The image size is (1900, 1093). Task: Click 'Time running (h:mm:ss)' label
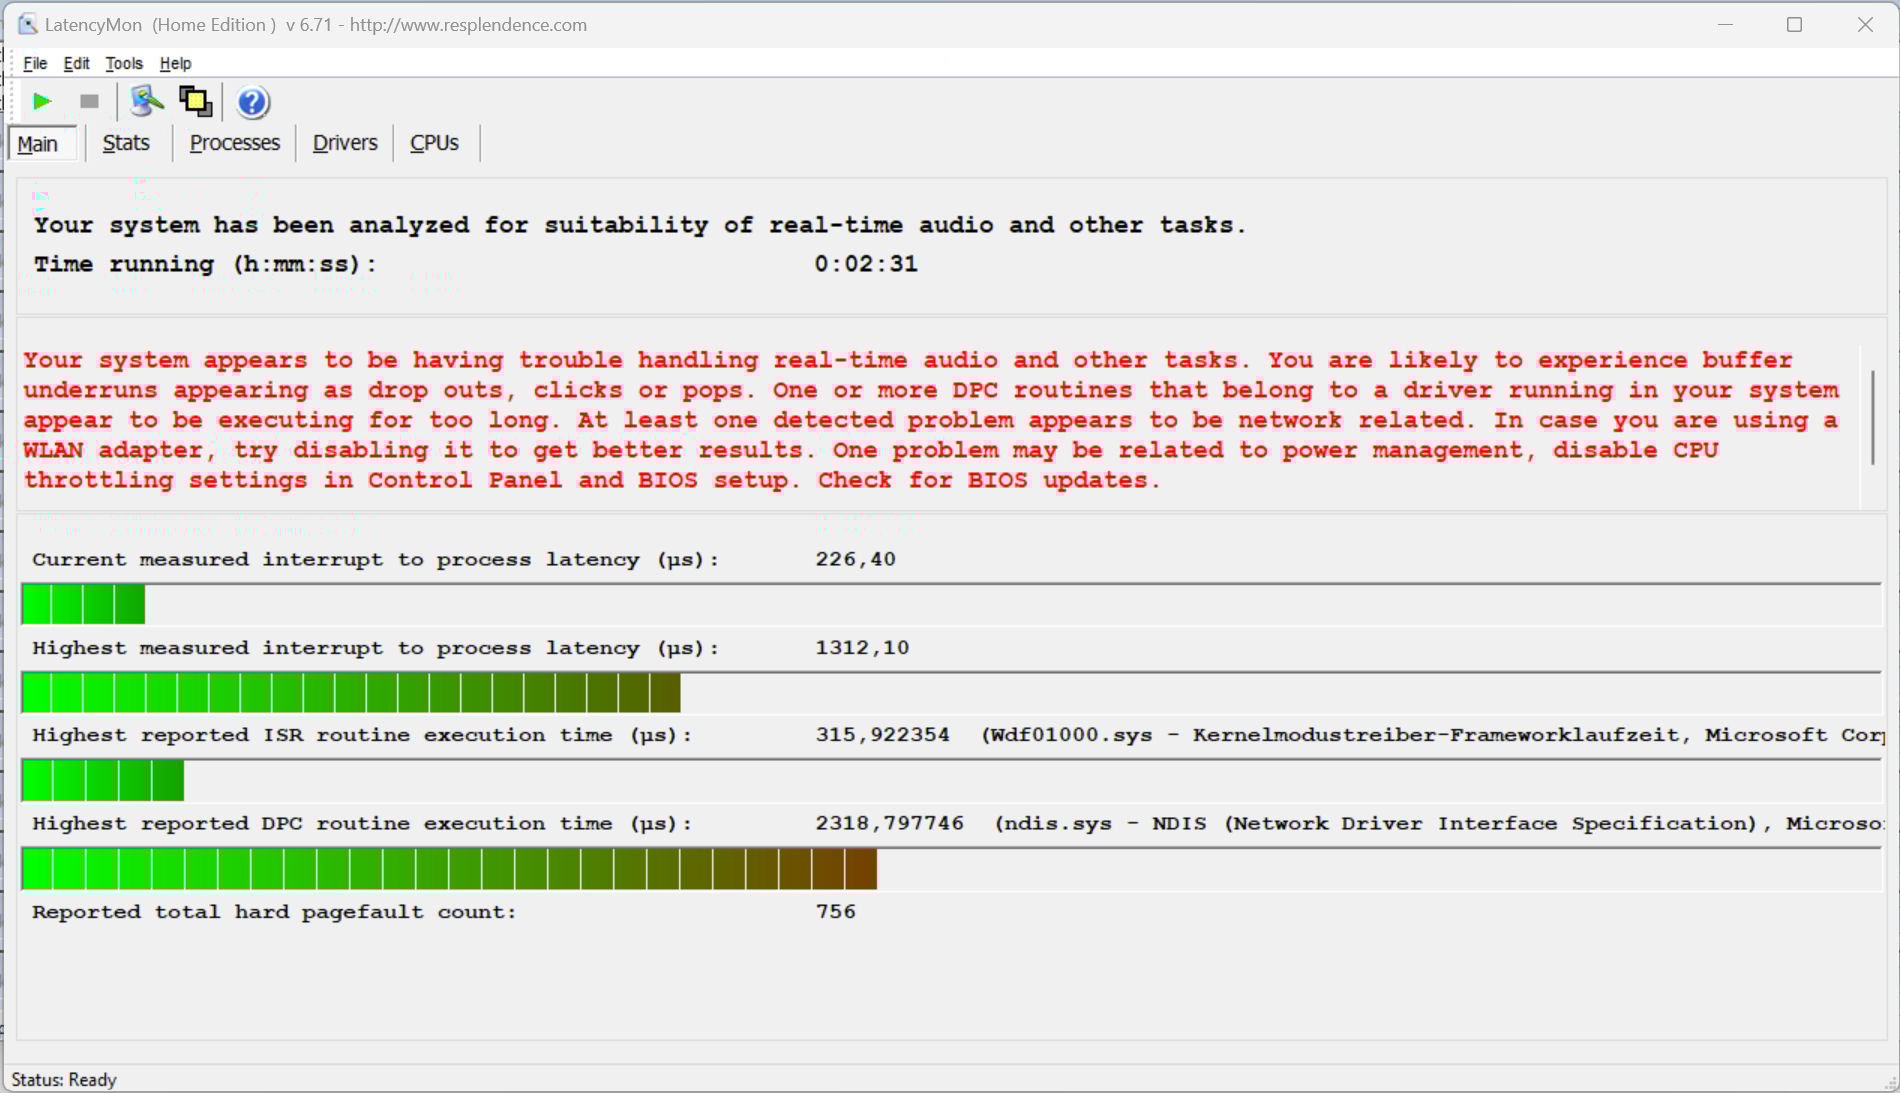tap(205, 264)
